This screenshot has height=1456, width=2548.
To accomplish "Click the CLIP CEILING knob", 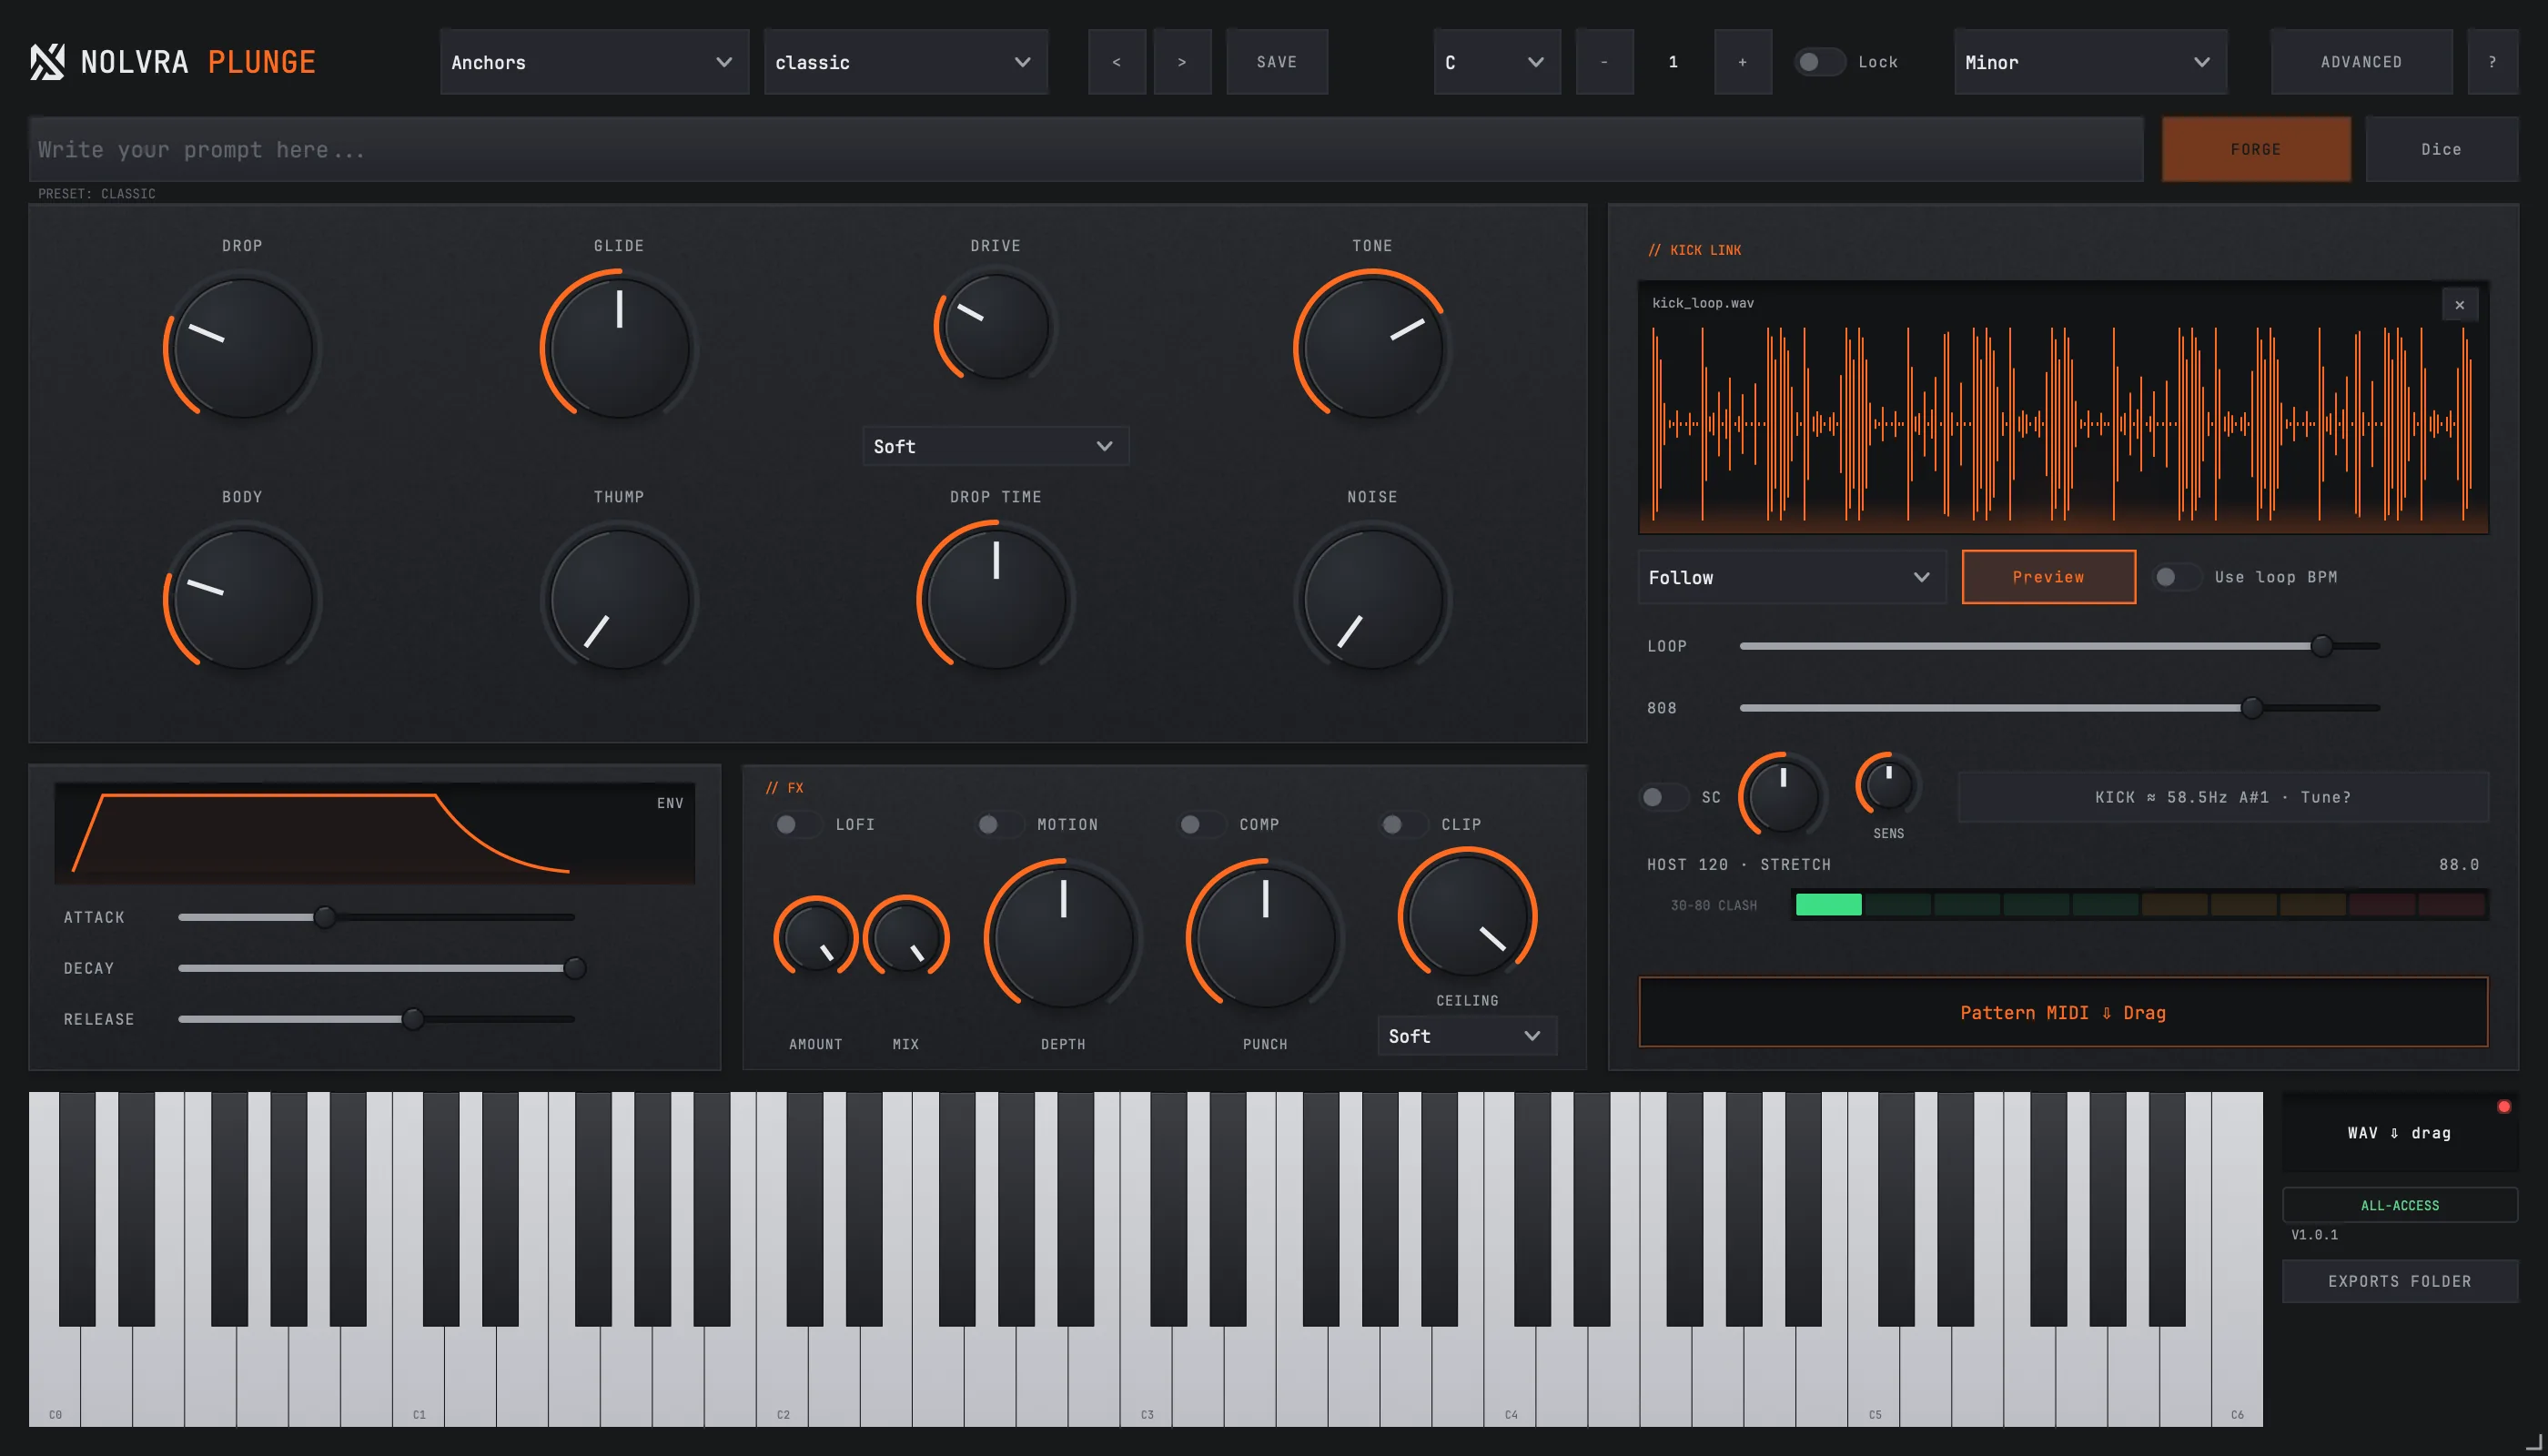I will point(1467,916).
